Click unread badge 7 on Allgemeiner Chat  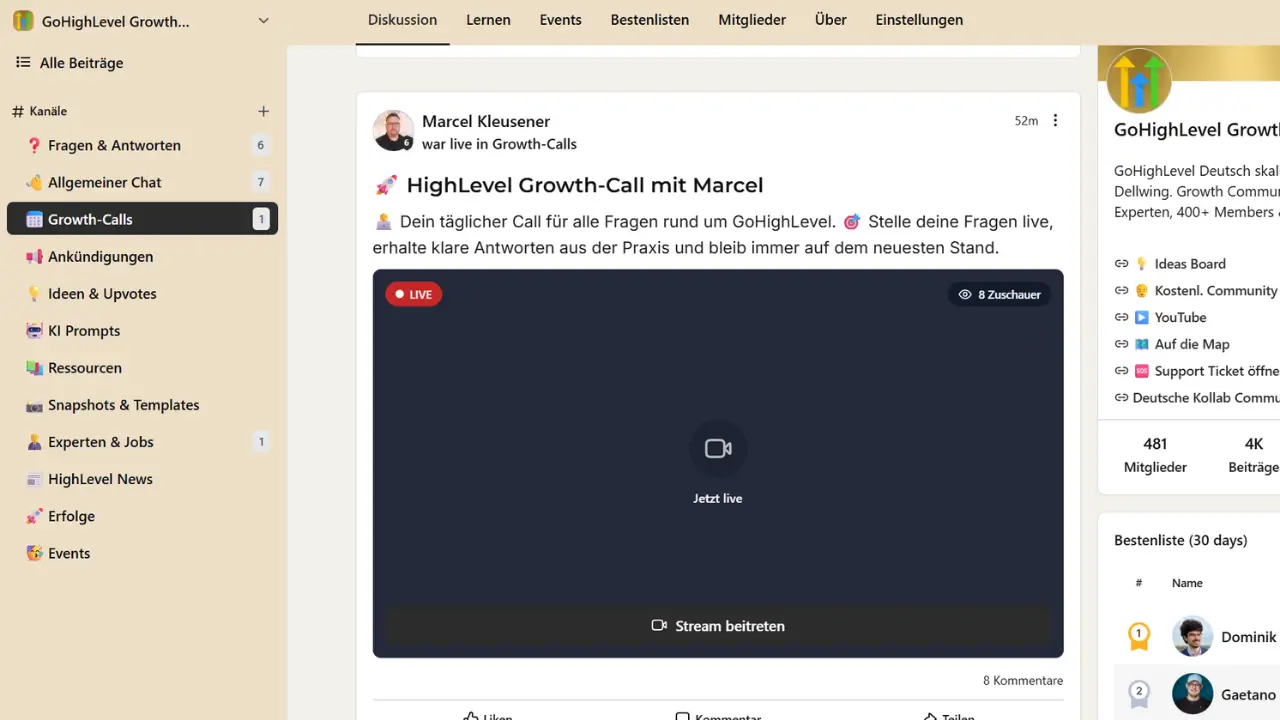[x=261, y=182]
